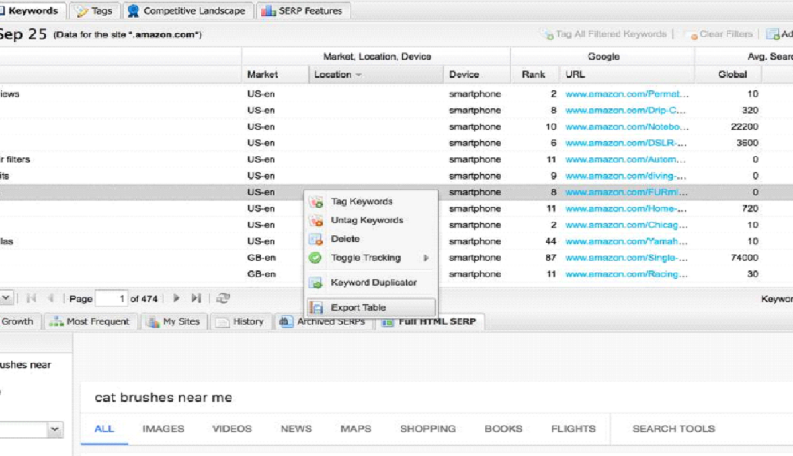Click the page number input field
The width and height of the screenshot is (793, 456).
[112, 299]
